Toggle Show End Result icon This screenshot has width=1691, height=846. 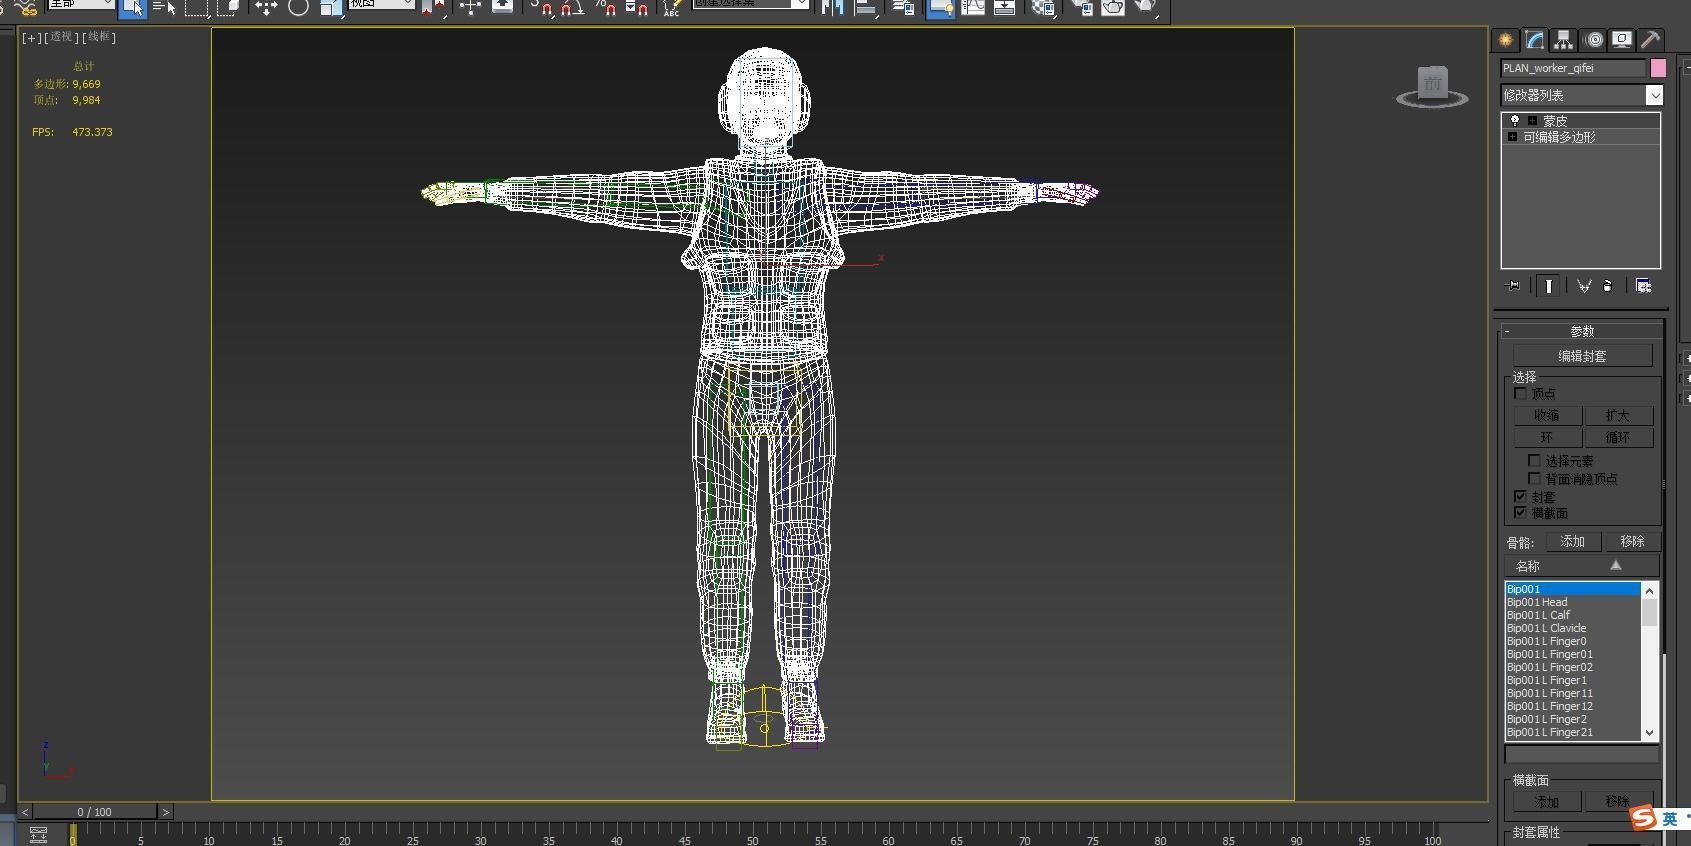(x=1548, y=286)
